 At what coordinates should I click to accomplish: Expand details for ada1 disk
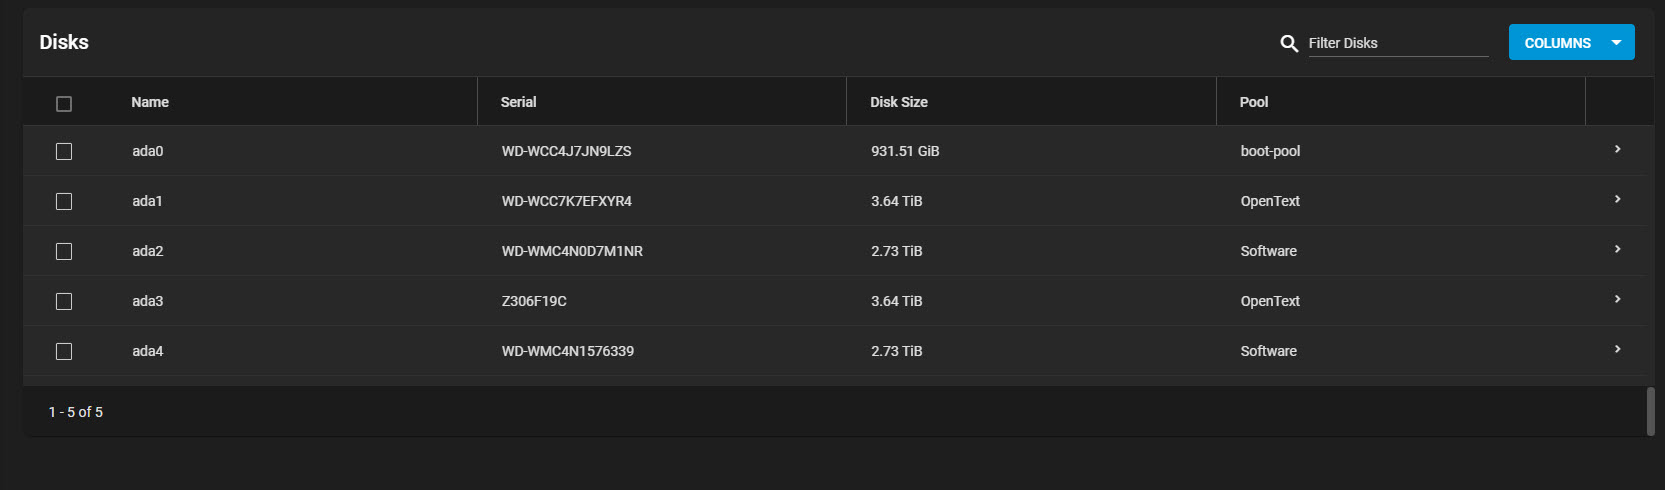(1617, 199)
